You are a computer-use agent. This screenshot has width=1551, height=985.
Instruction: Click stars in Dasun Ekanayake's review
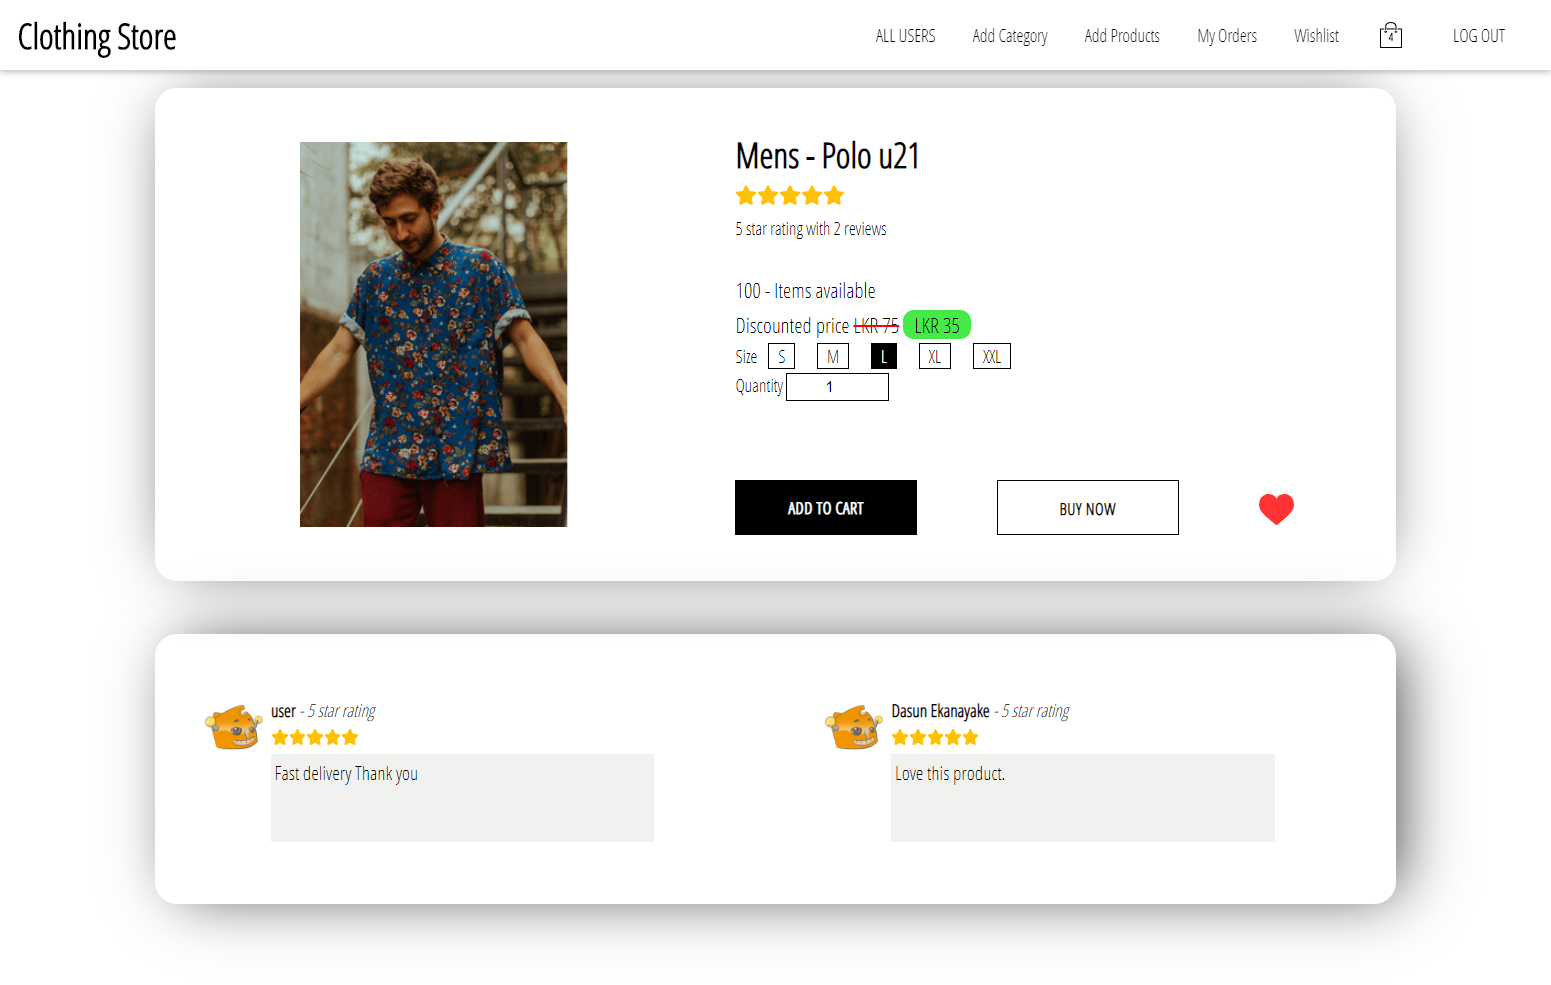935,738
